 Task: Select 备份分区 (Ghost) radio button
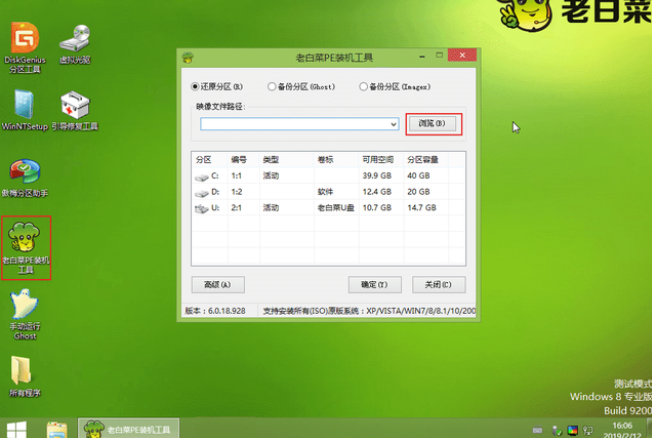[301, 87]
